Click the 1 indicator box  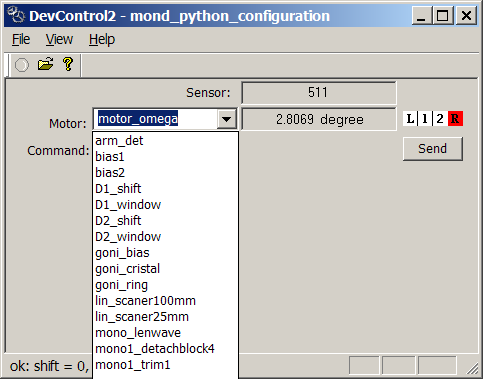point(425,119)
